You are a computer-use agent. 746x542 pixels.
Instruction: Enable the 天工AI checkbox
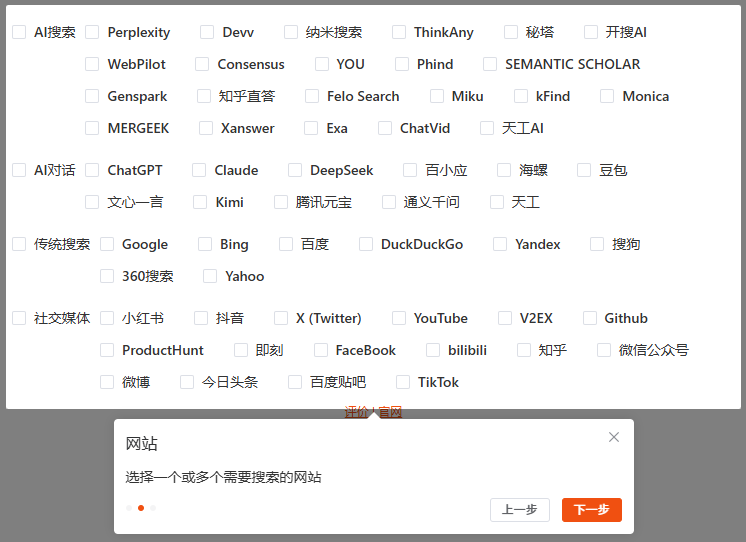coord(487,128)
